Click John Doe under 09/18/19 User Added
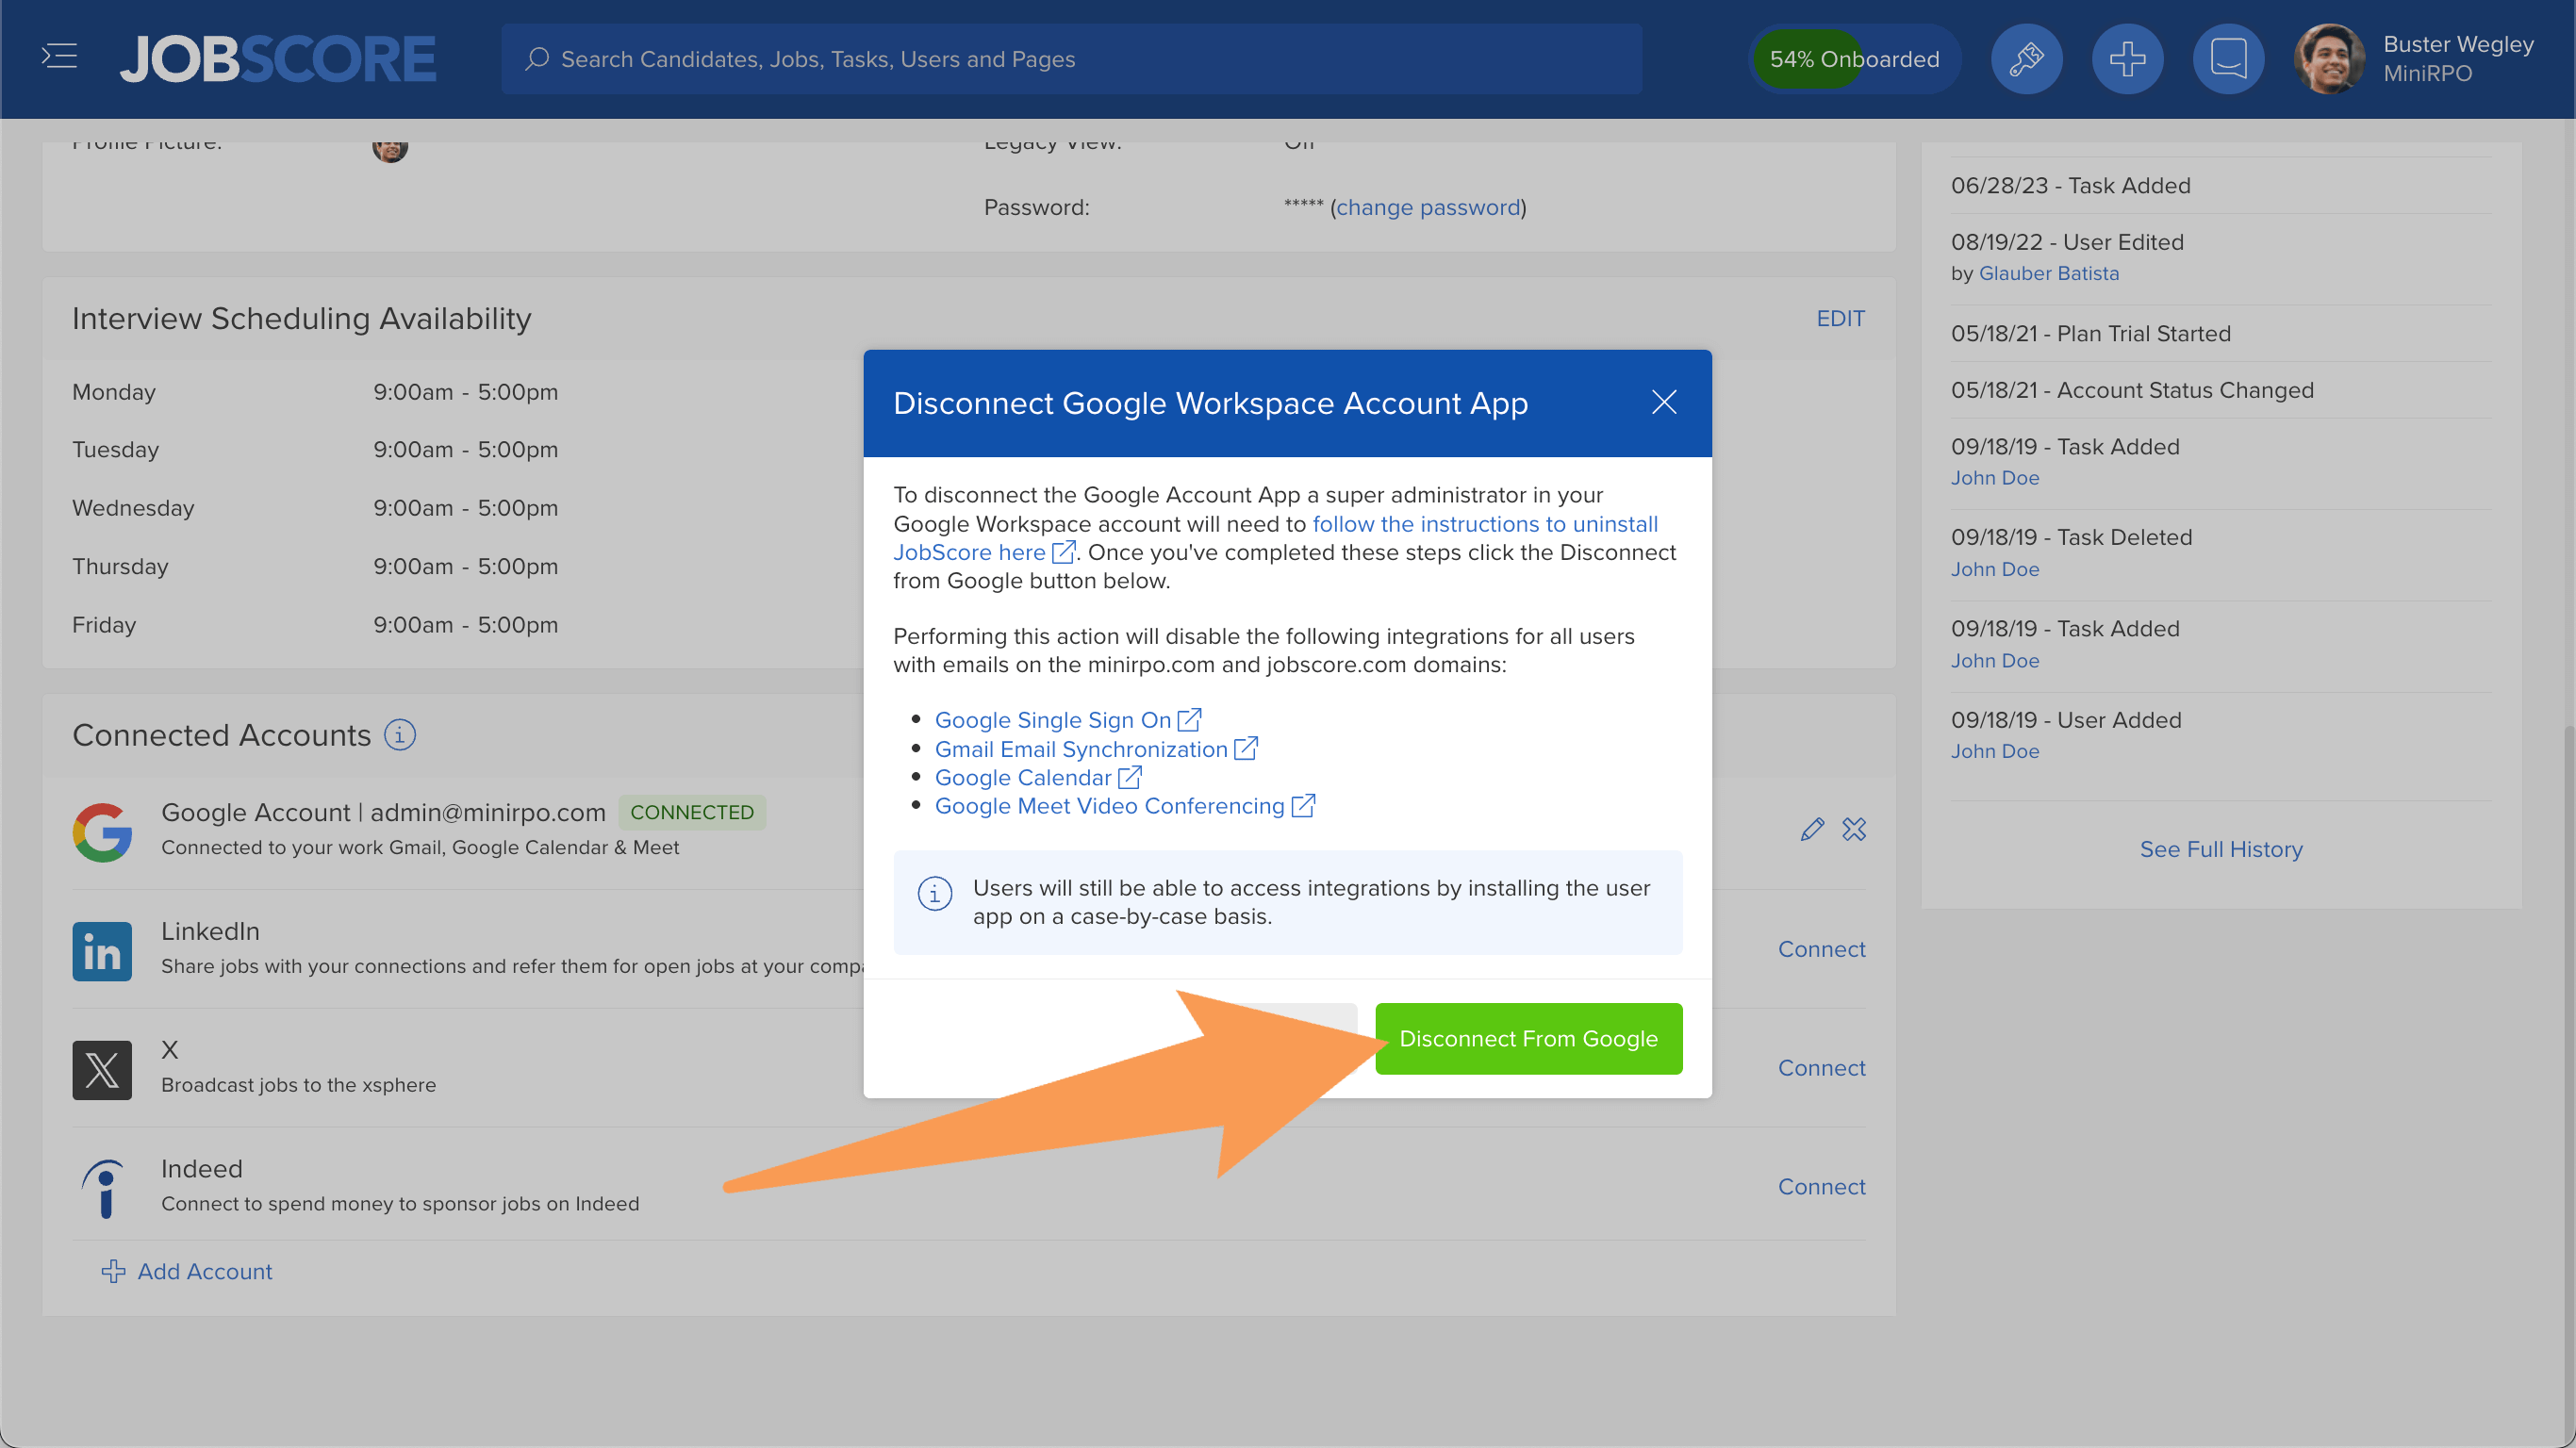Viewport: 2576px width, 1448px height. click(1995, 751)
